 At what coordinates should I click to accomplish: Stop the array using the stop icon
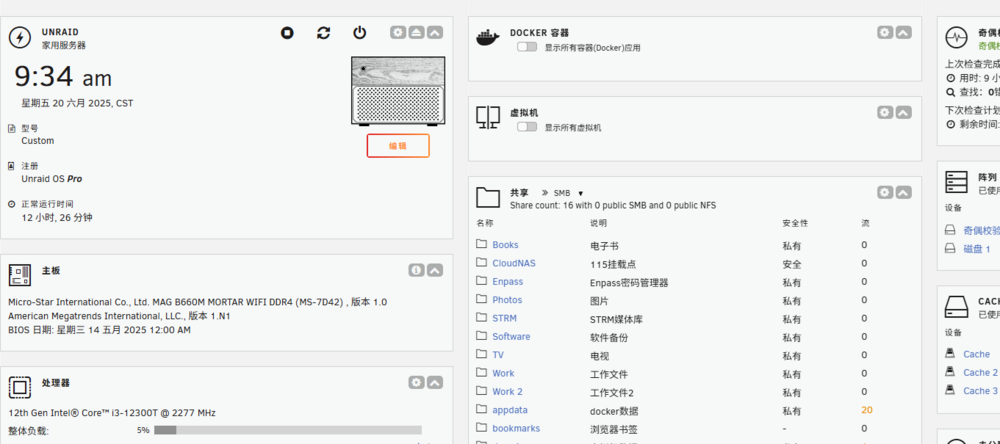(287, 33)
